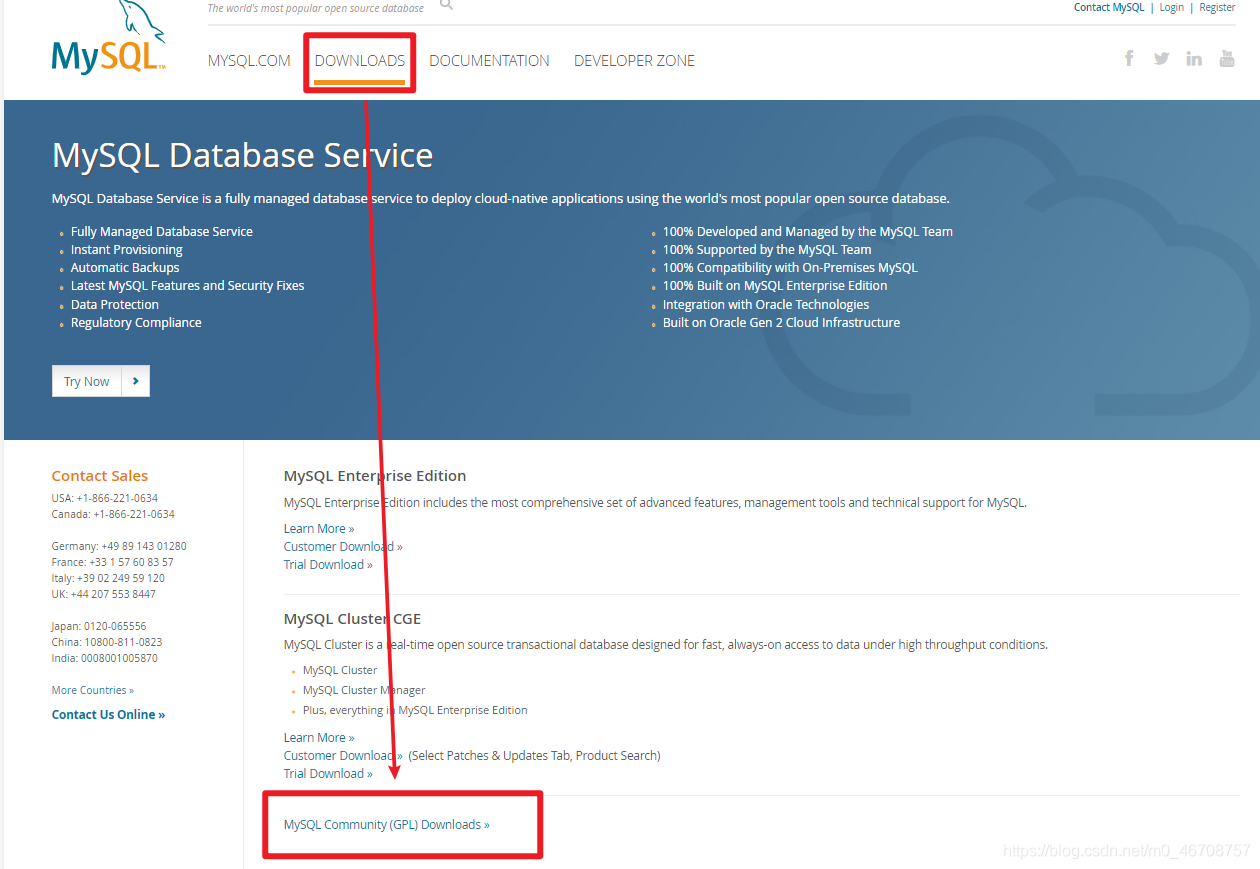Click the MySQL Enterprise Edition heading

point(375,475)
